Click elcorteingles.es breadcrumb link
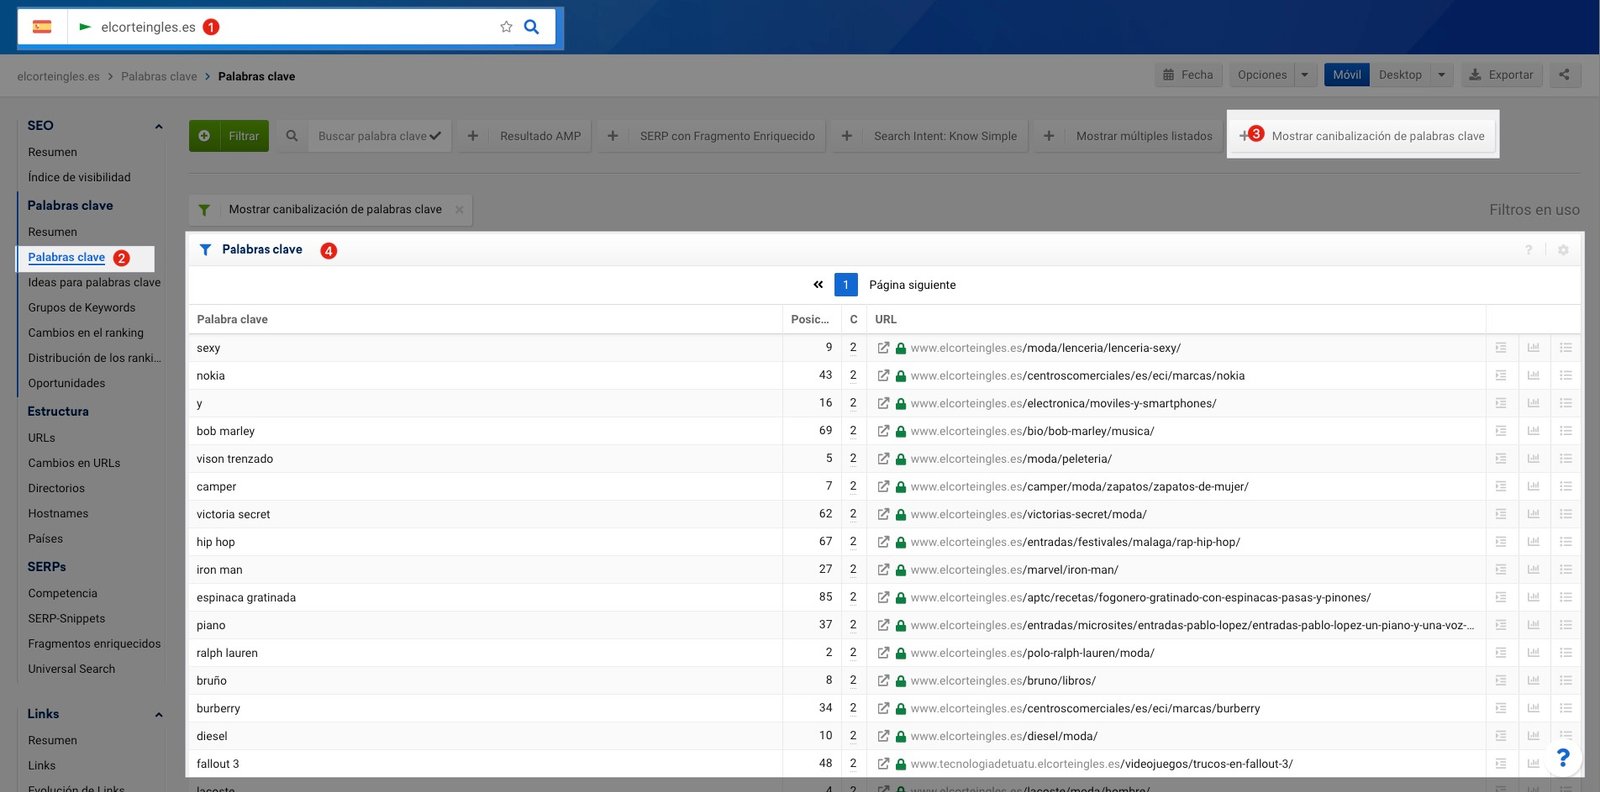The image size is (1600, 792). pos(58,76)
